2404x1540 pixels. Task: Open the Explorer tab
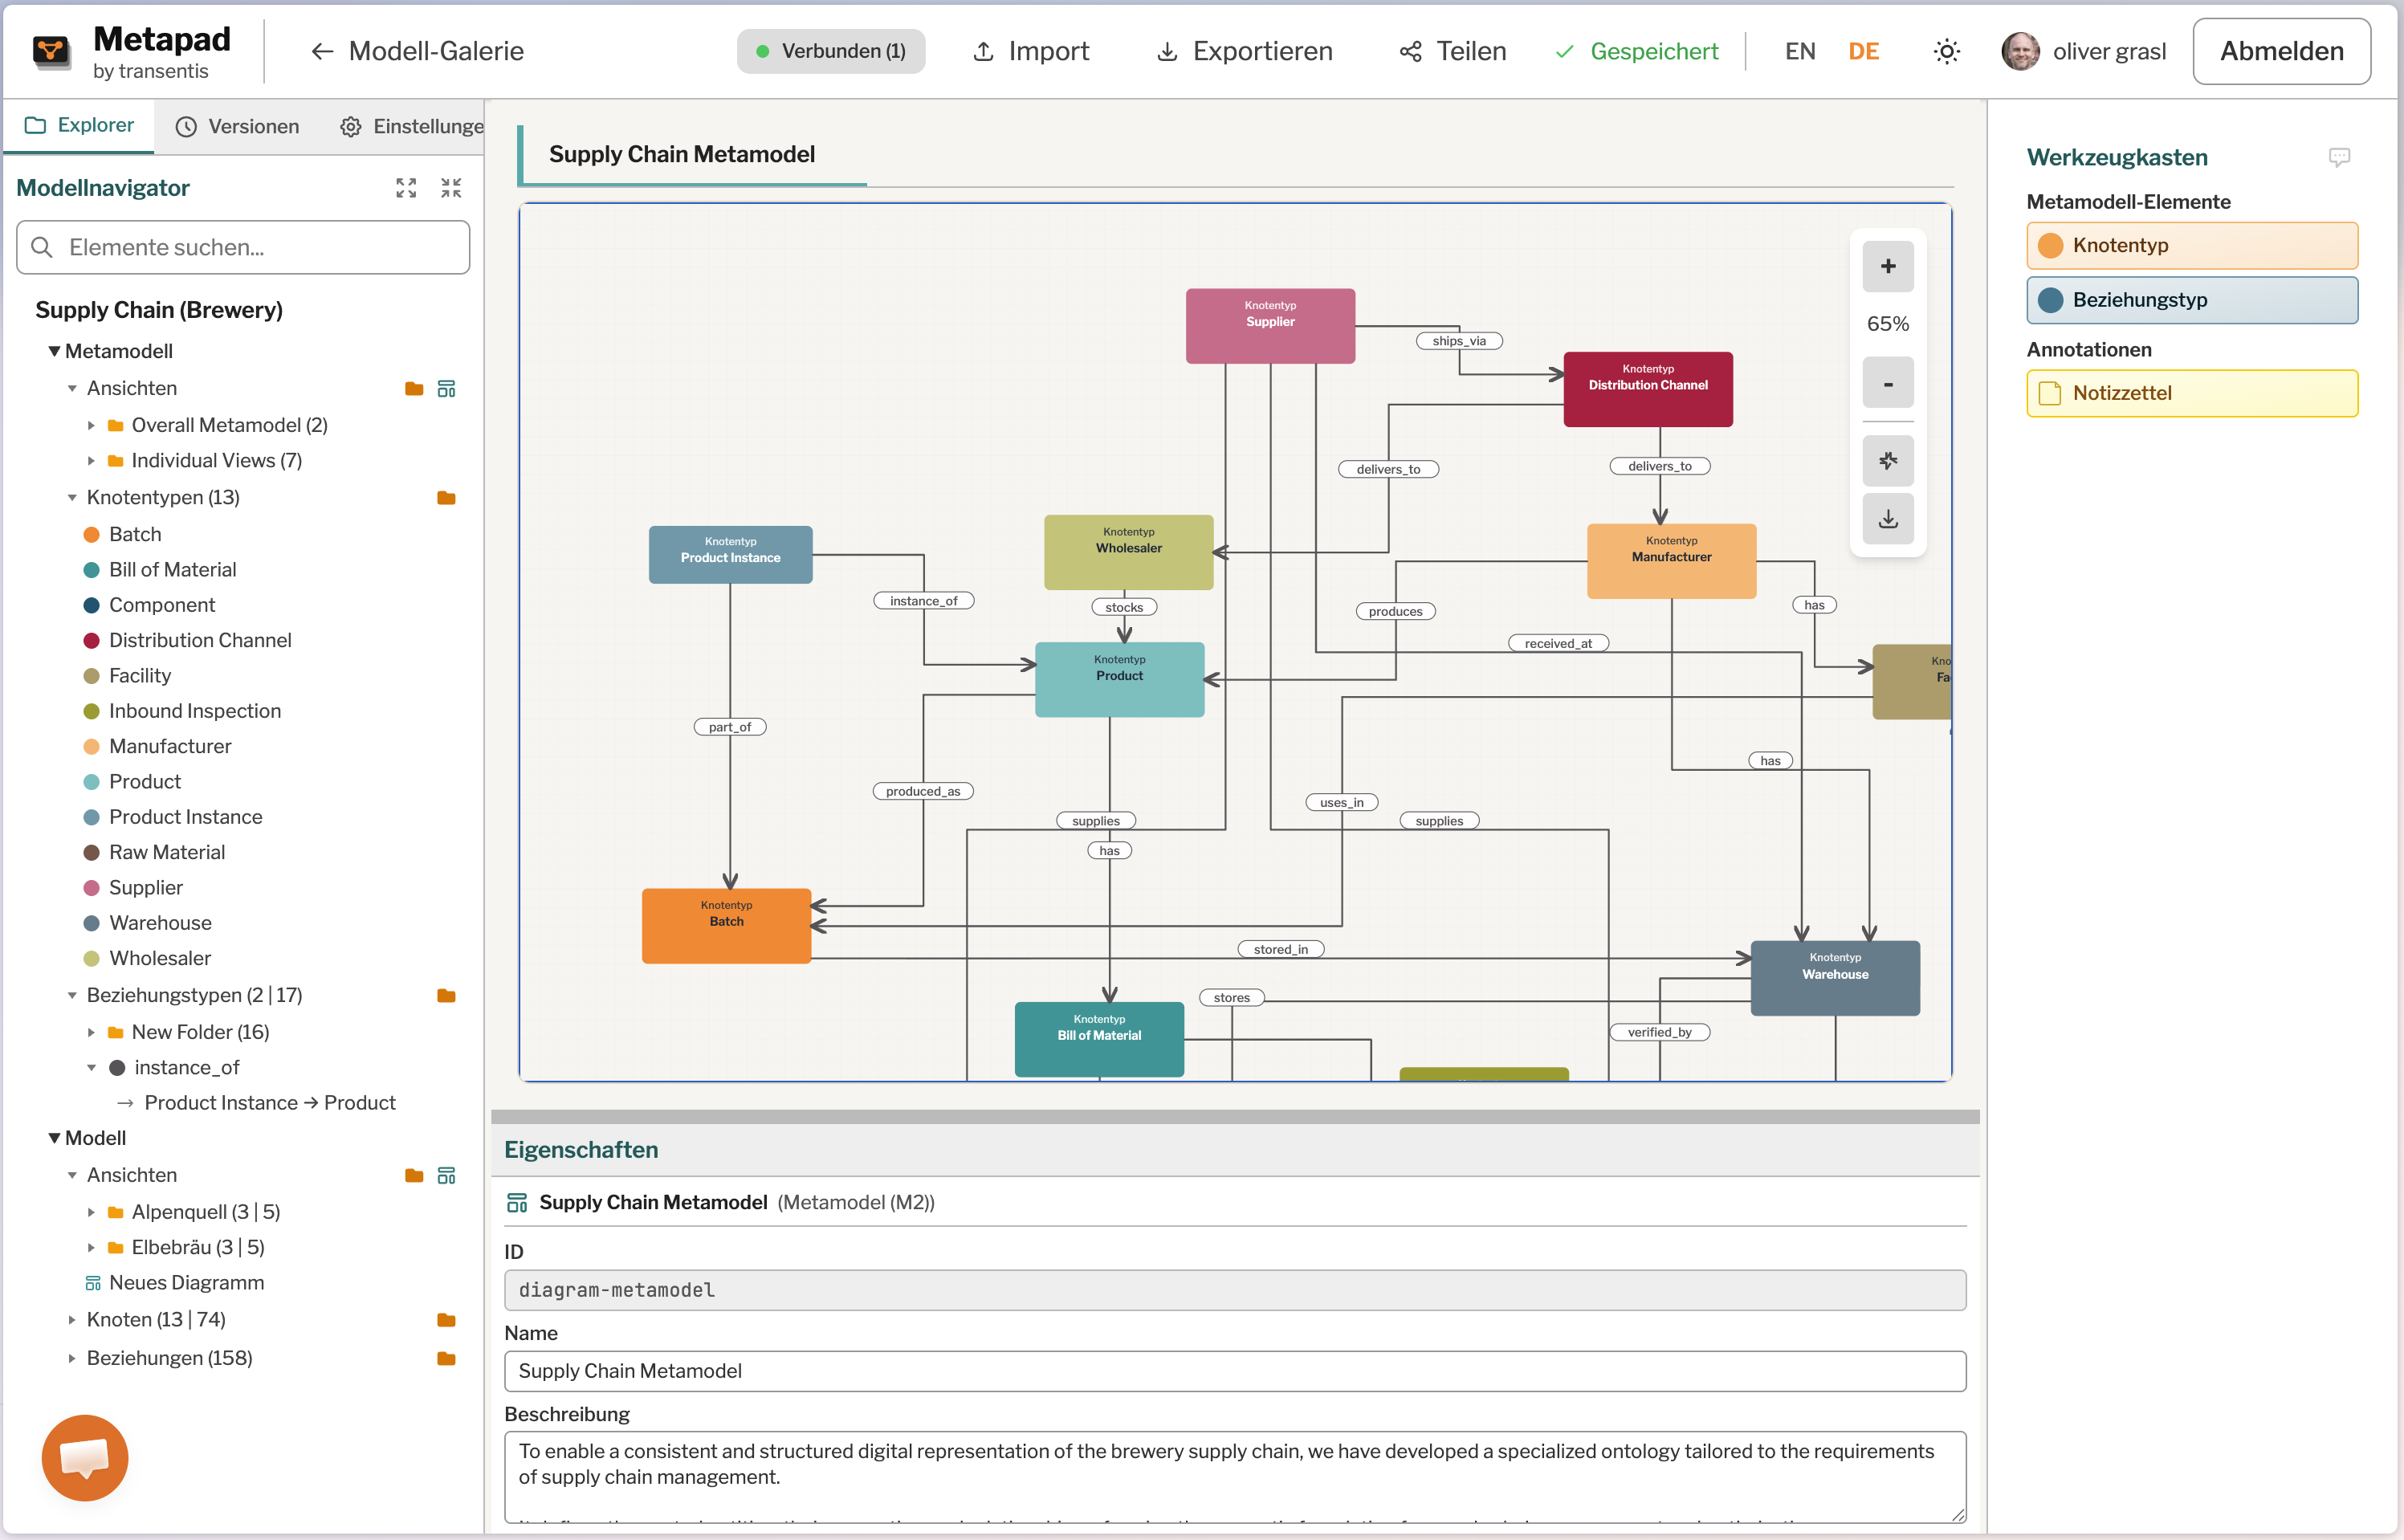tap(79, 125)
